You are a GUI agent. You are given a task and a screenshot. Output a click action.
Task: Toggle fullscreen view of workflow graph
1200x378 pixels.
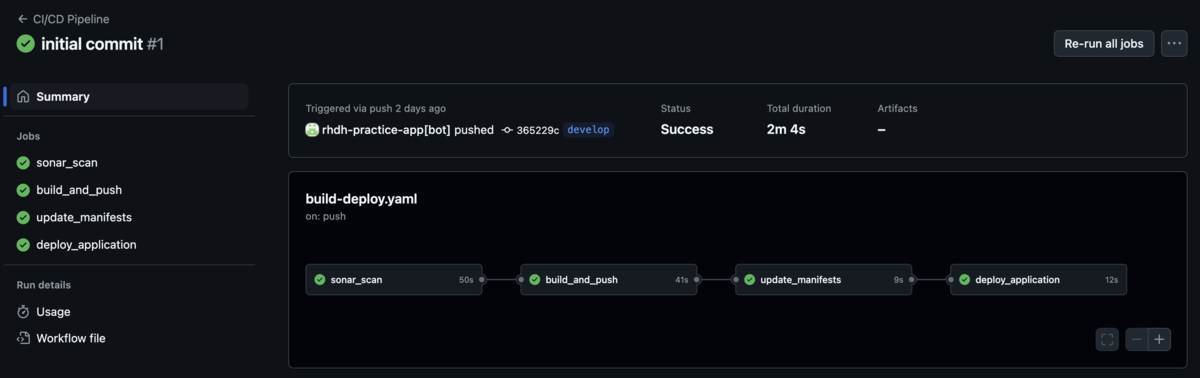tap(1107, 340)
